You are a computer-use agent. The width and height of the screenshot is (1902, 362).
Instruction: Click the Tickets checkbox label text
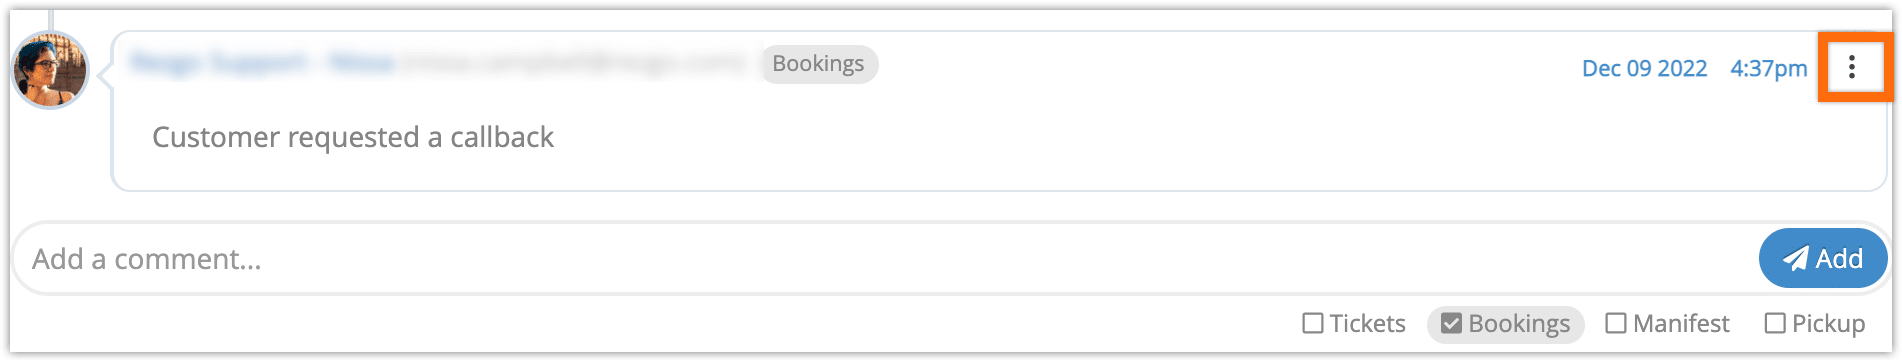click(1367, 323)
